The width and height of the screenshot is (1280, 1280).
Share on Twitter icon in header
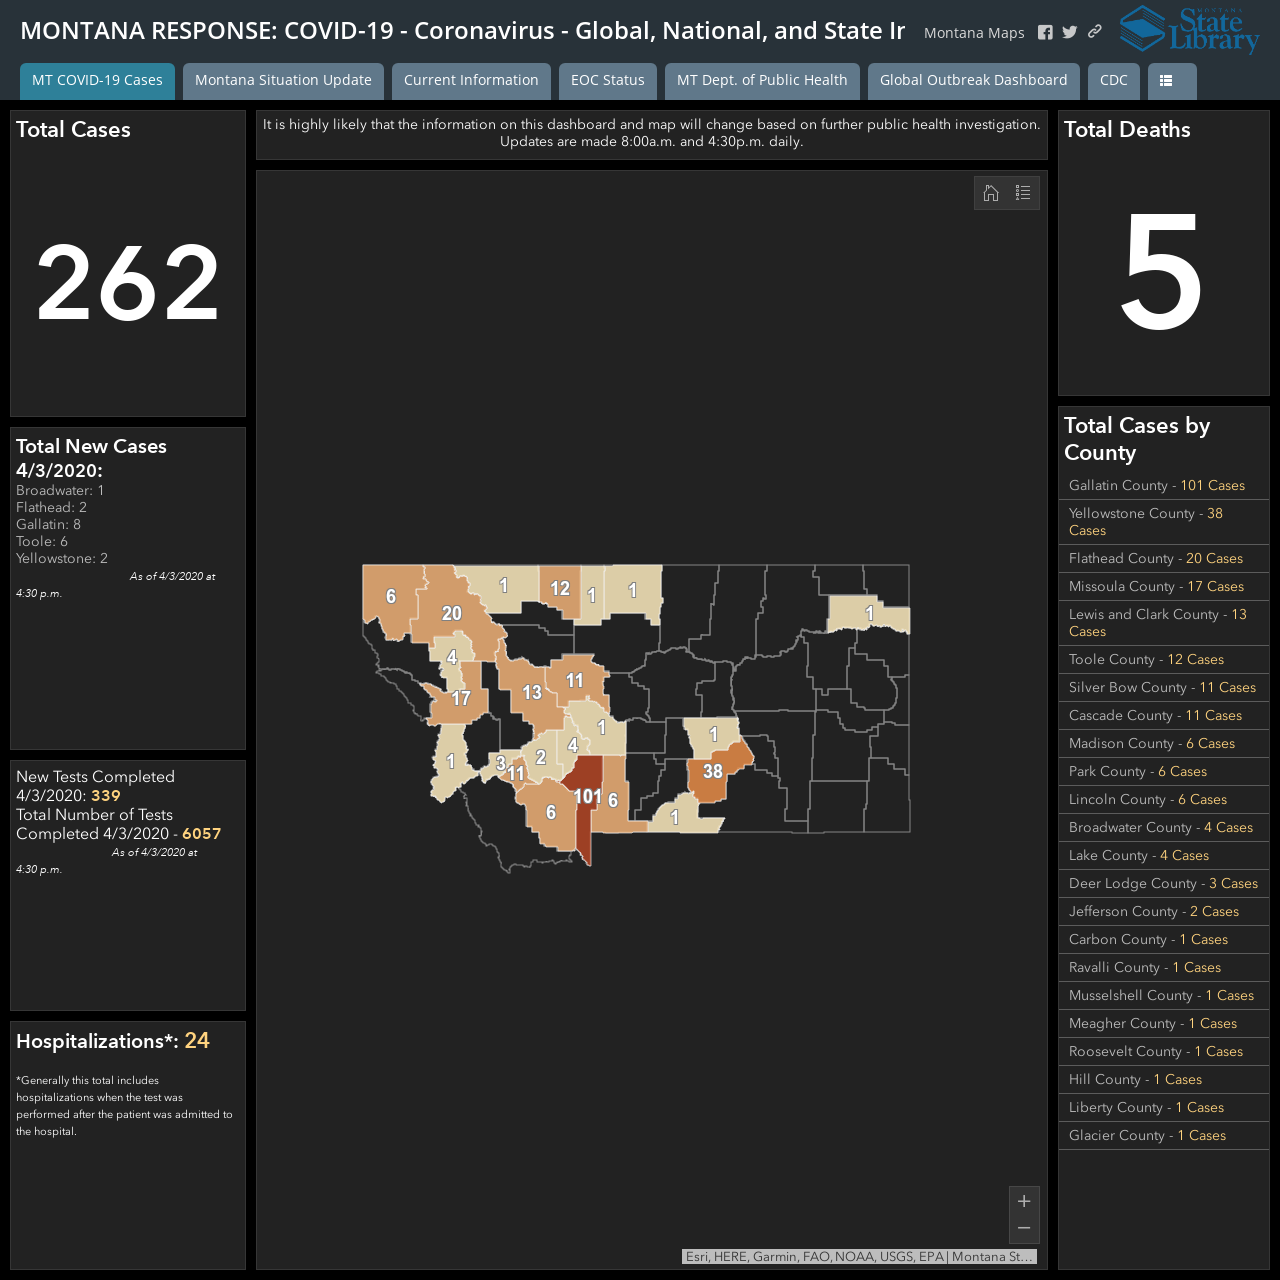(x=1070, y=32)
